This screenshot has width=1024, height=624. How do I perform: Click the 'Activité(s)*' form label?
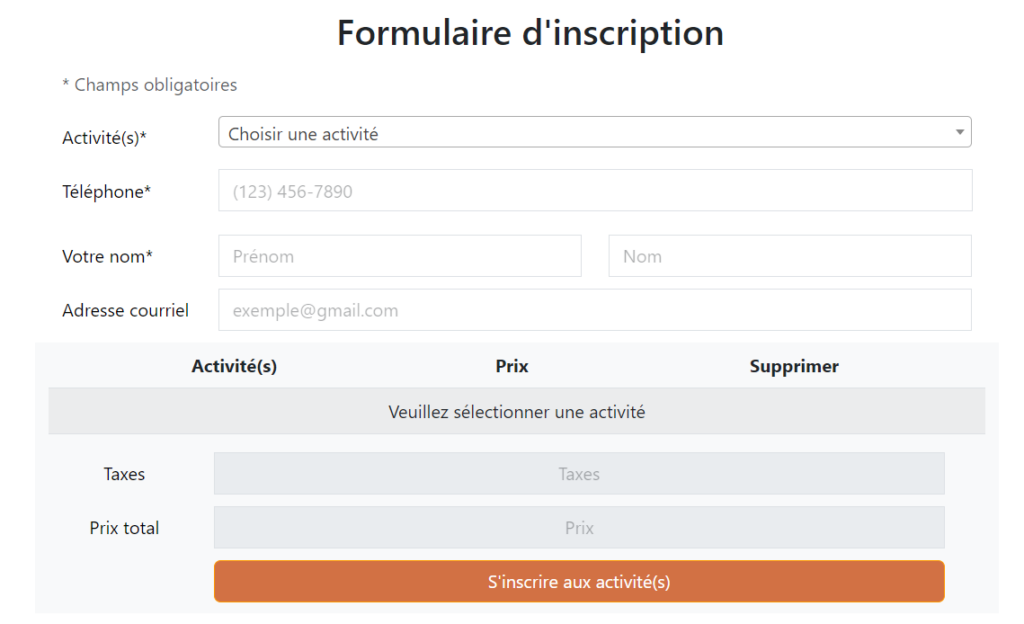104,138
